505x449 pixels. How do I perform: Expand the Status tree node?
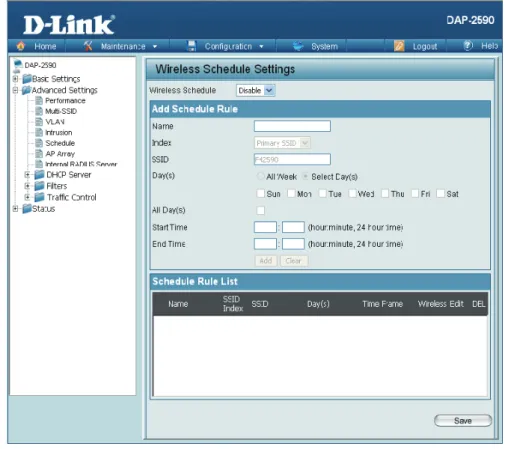(15, 209)
